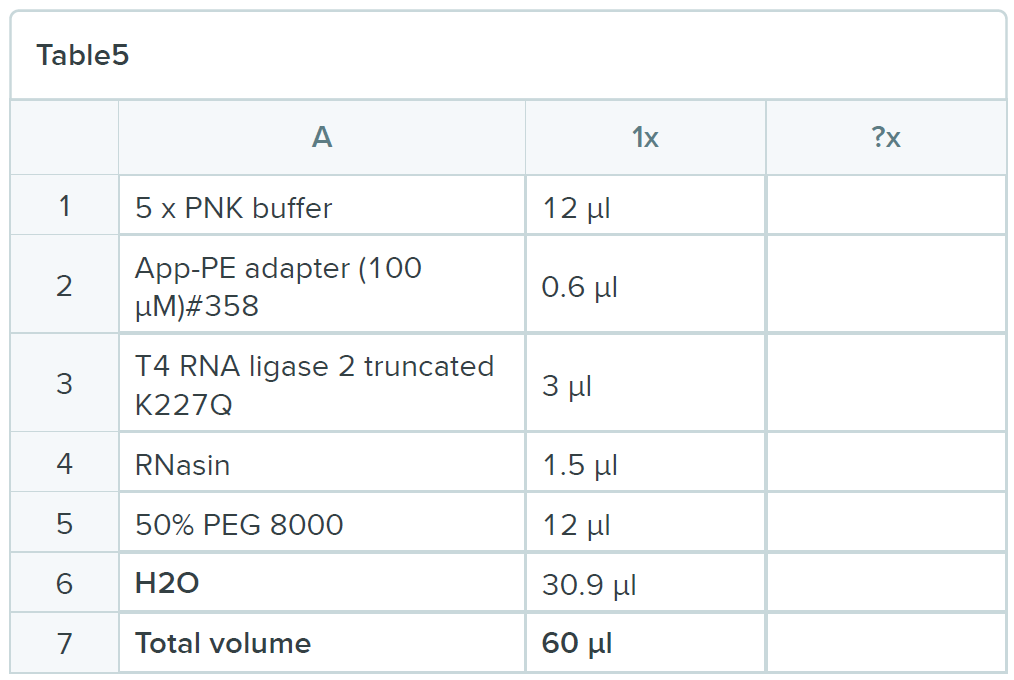The image size is (1014, 680).
Task: Click the empty ?x cell for PNK buffer
Action: 886,207
